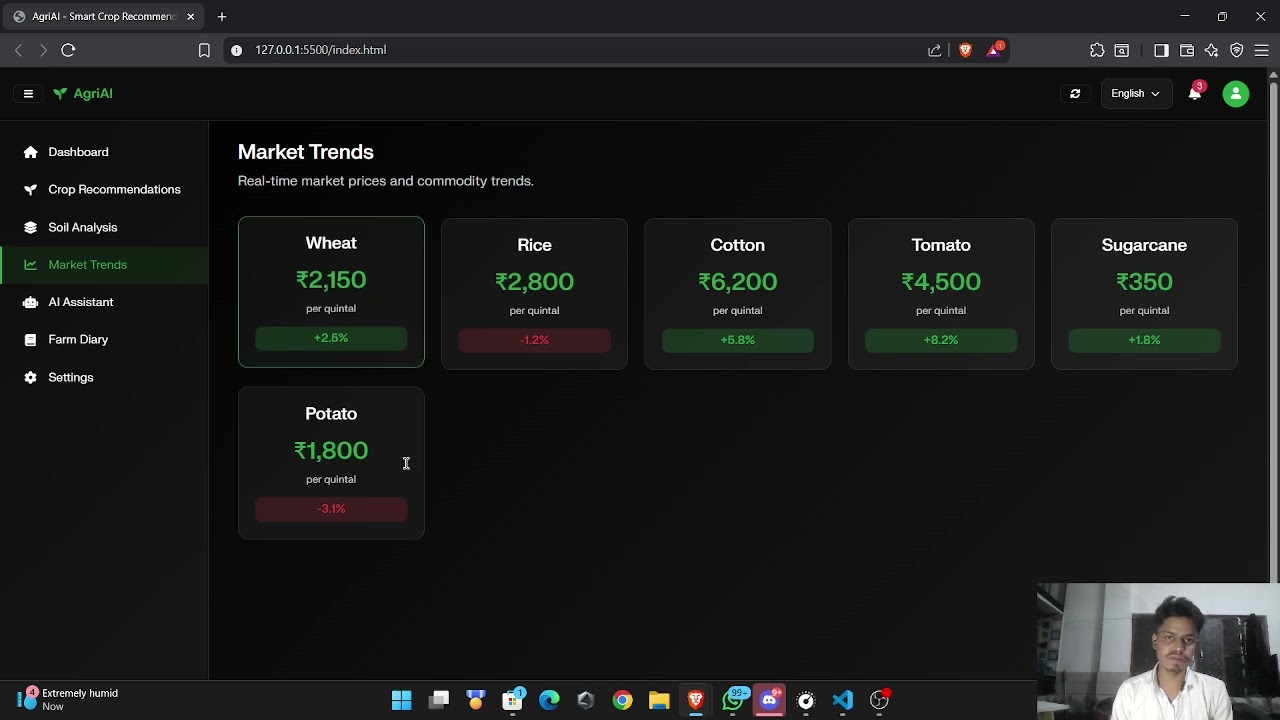Open Settings from sidebar
Viewport: 1280px width, 720px height.
(x=104, y=377)
